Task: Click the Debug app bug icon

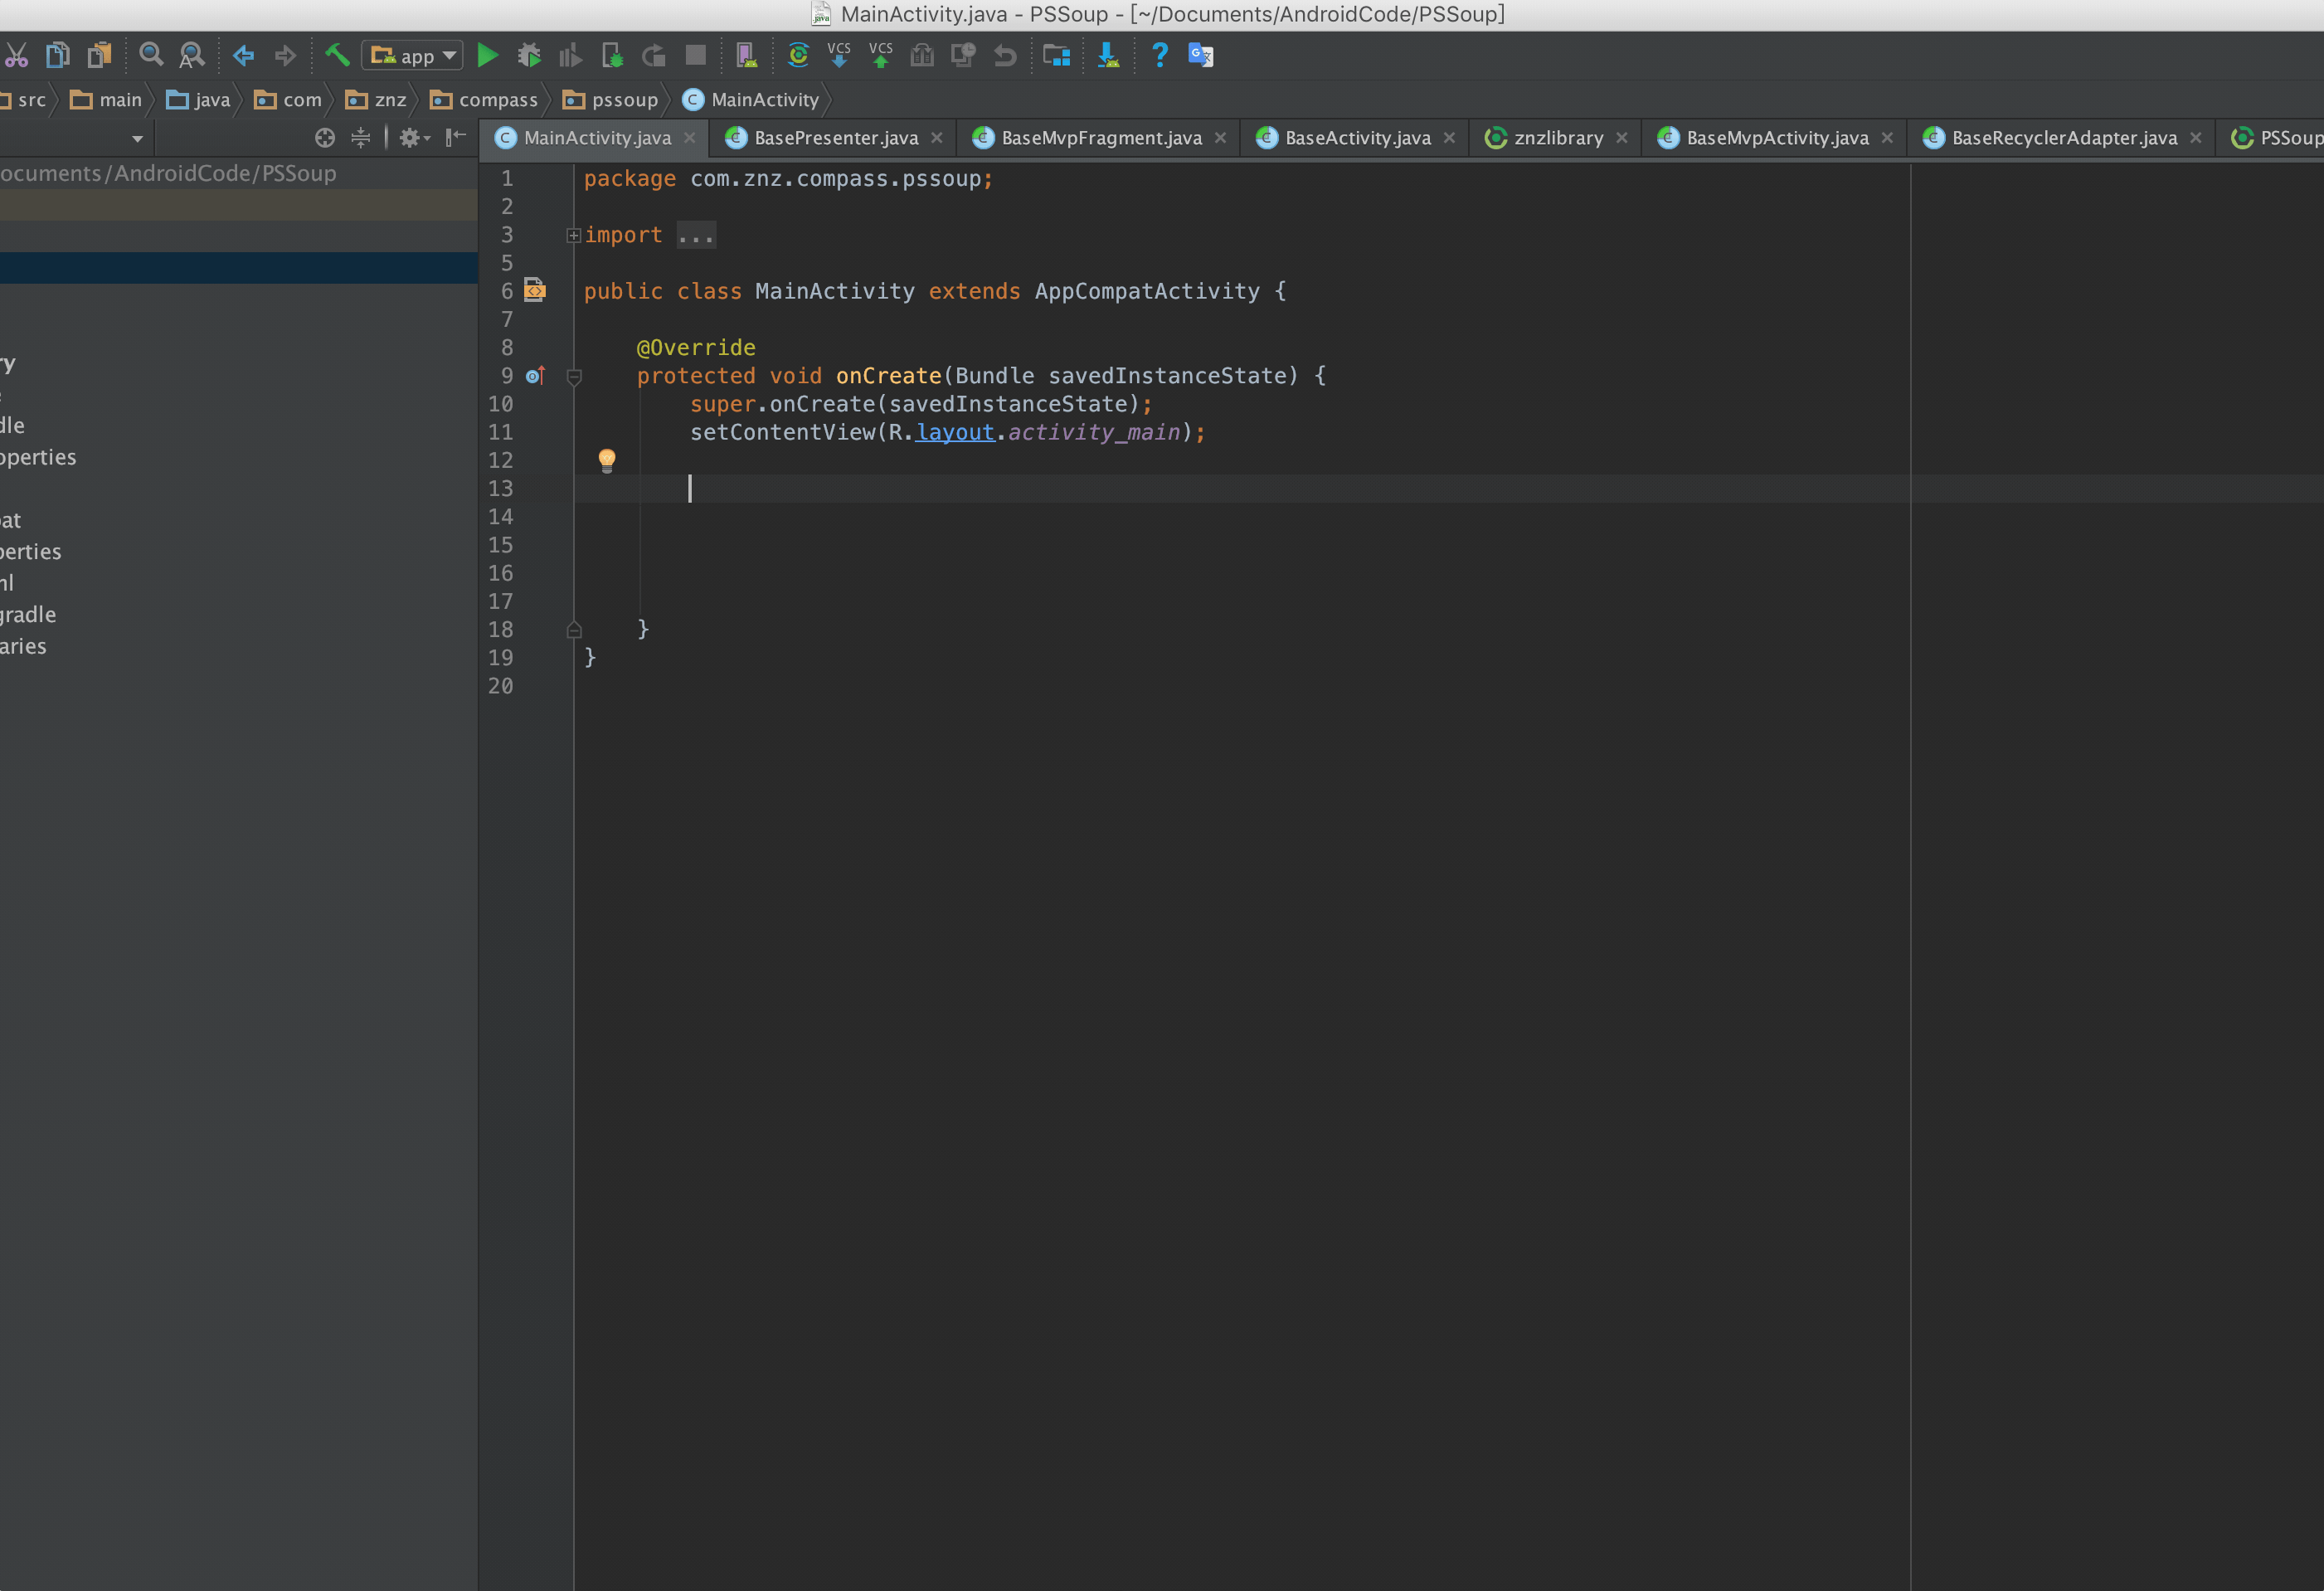Action: 529,56
